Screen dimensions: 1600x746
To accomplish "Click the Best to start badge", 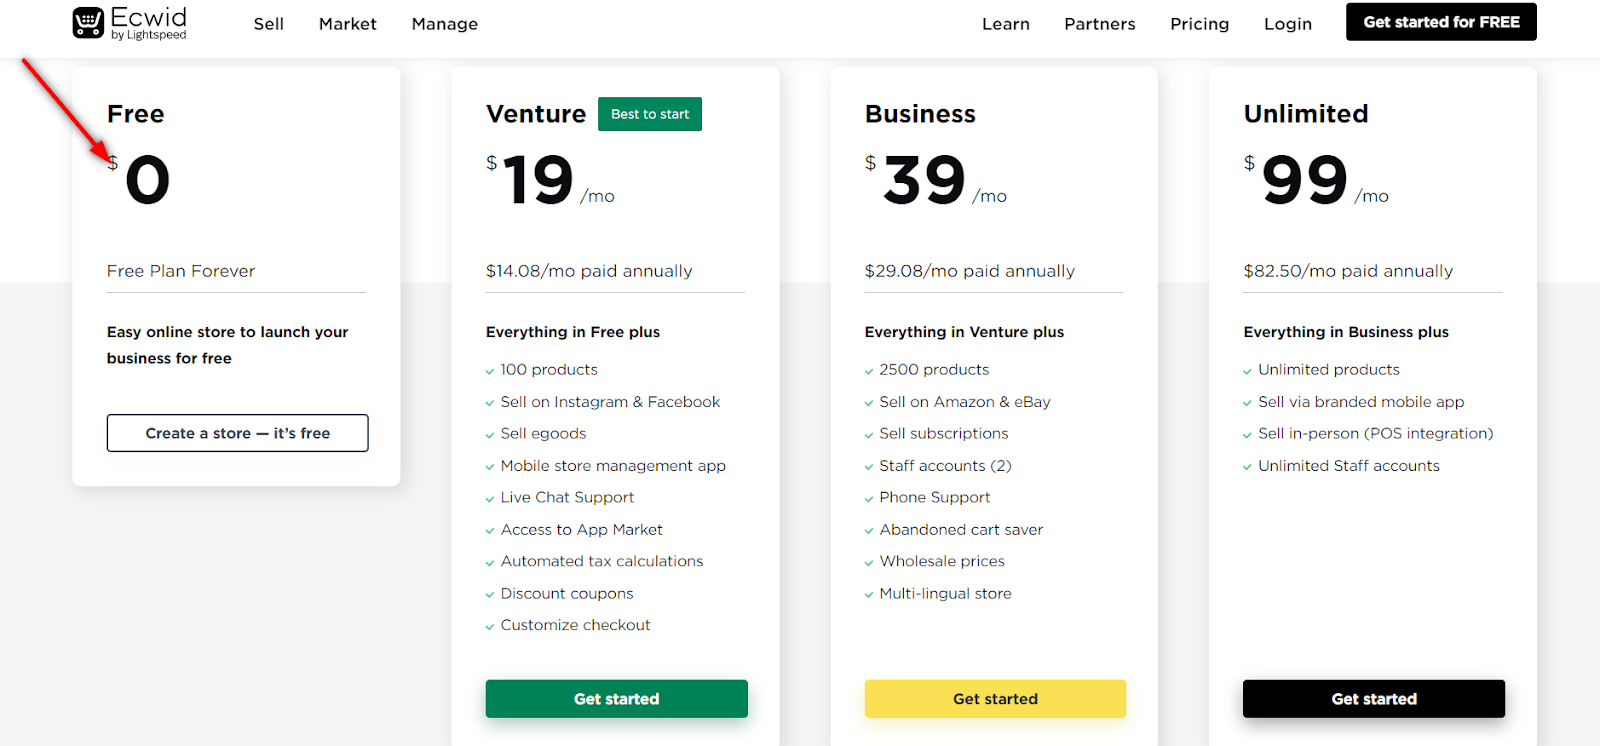I will [x=649, y=113].
